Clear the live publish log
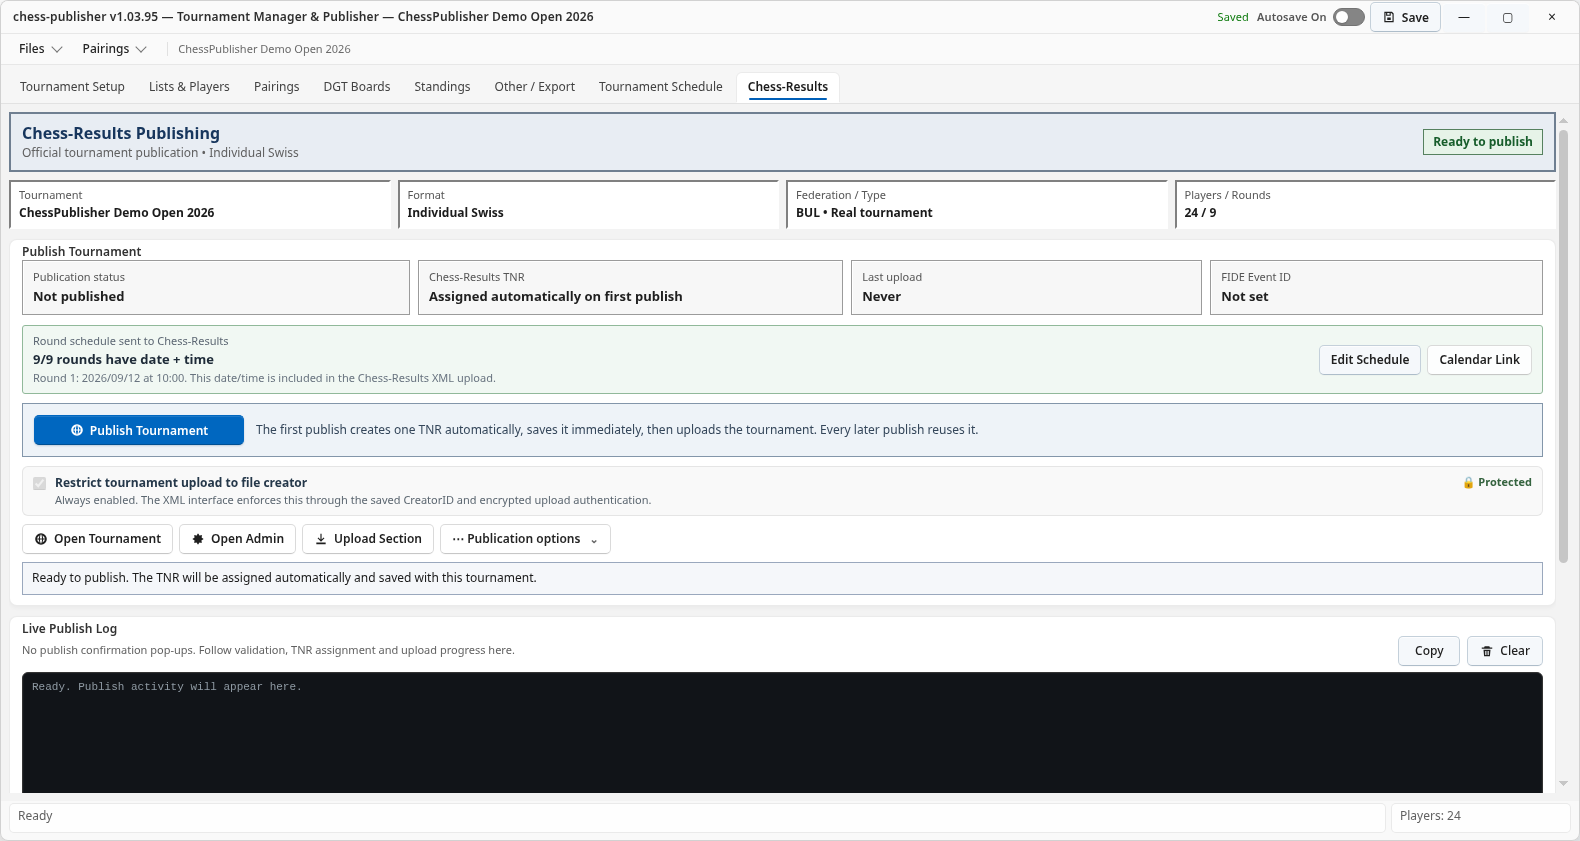The width and height of the screenshot is (1580, 841). tap(1505, 651)
